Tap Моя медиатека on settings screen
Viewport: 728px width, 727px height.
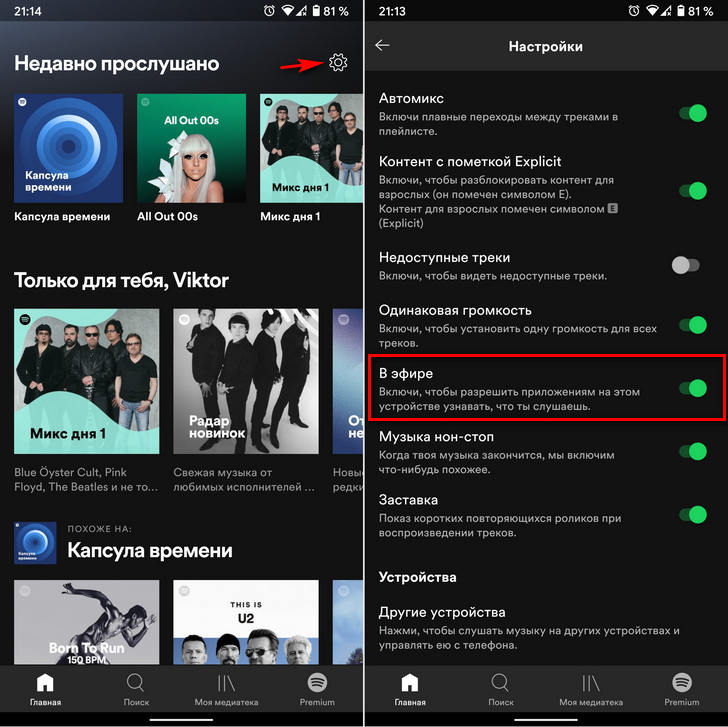coord(591,690)
